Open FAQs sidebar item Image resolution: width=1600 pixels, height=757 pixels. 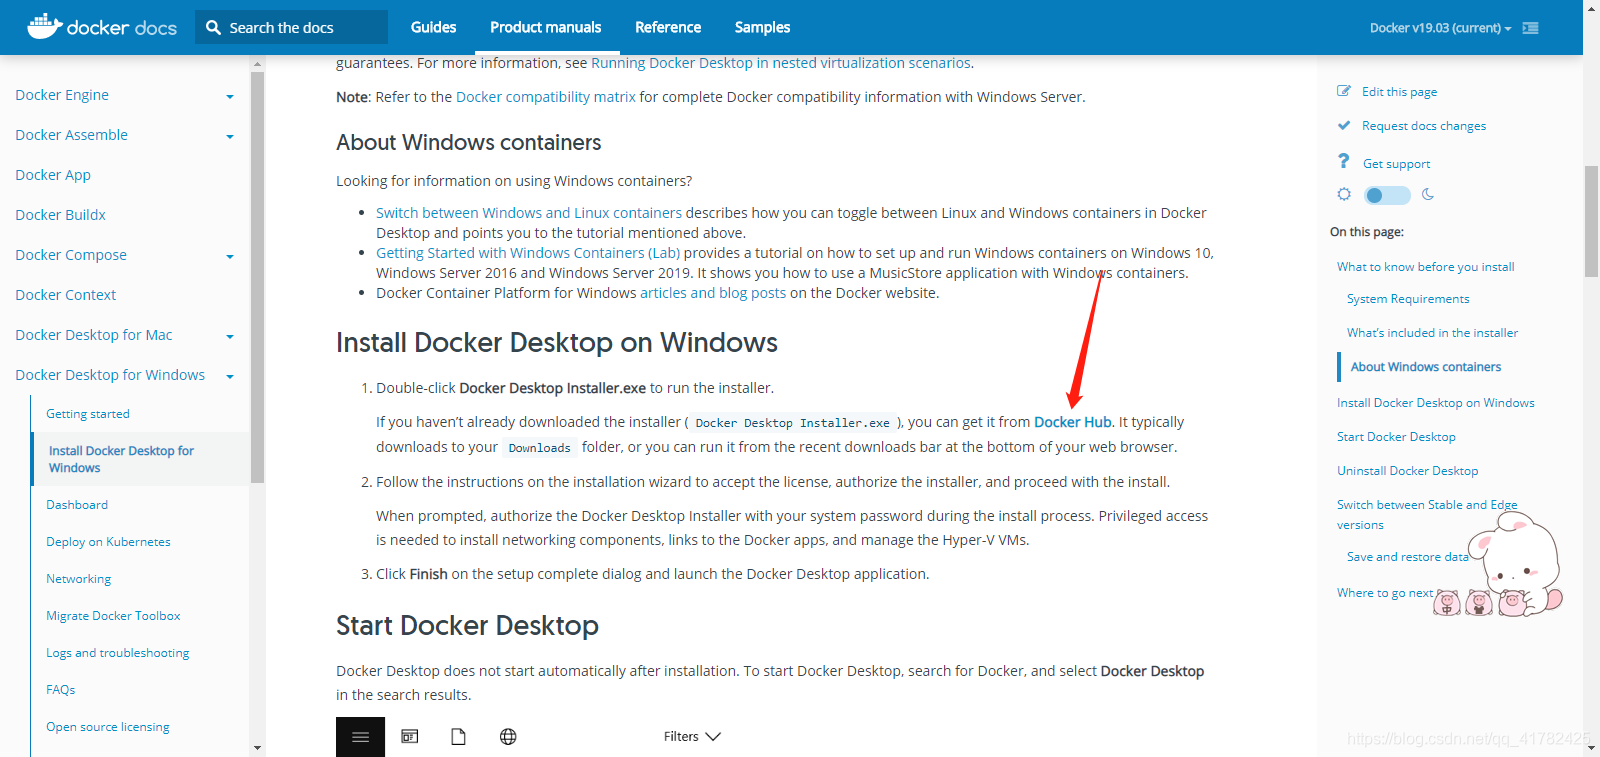60,690
